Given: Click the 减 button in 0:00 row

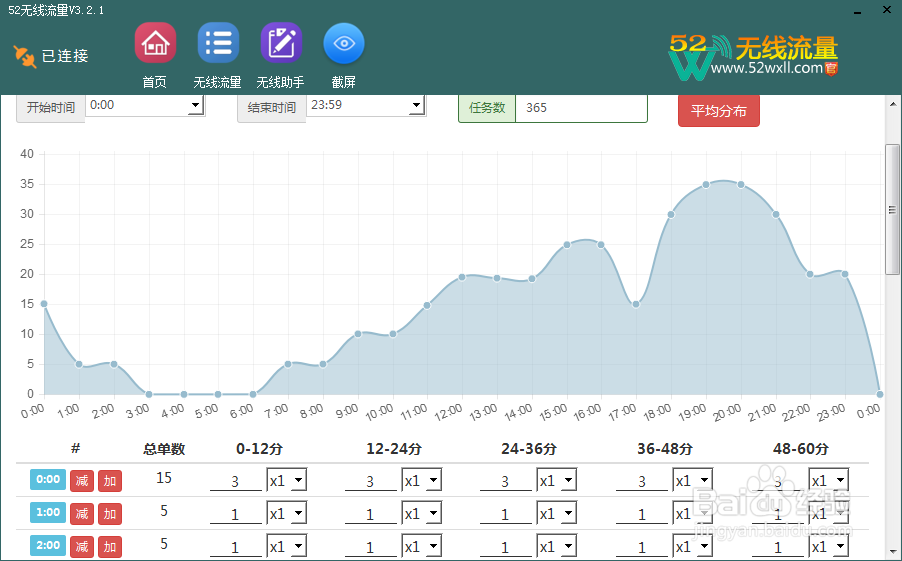Looking at the screenshot, I should click(x=82, y=480).
